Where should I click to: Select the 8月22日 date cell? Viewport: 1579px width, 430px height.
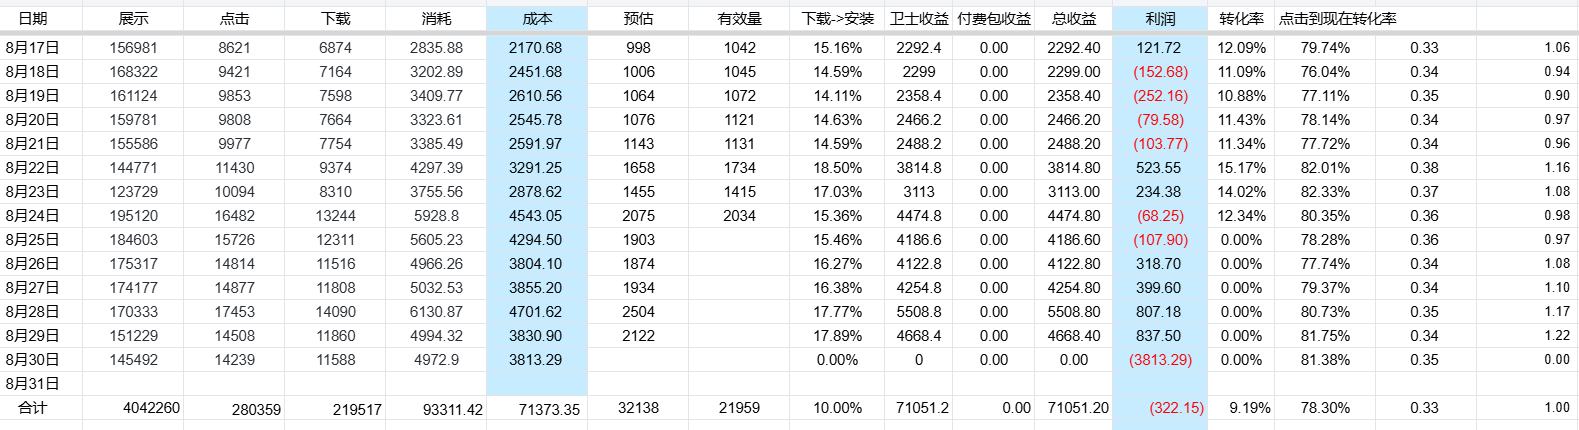[33, 167]
